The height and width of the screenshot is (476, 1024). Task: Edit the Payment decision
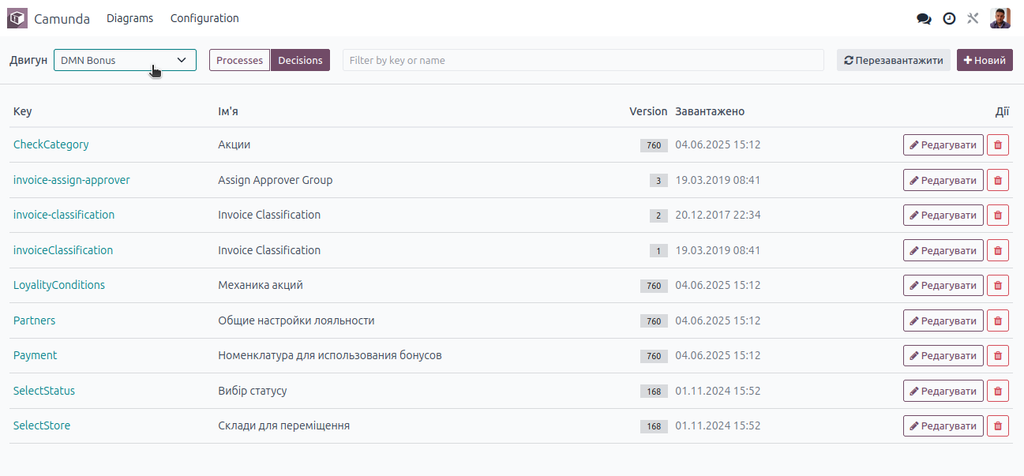943,356
